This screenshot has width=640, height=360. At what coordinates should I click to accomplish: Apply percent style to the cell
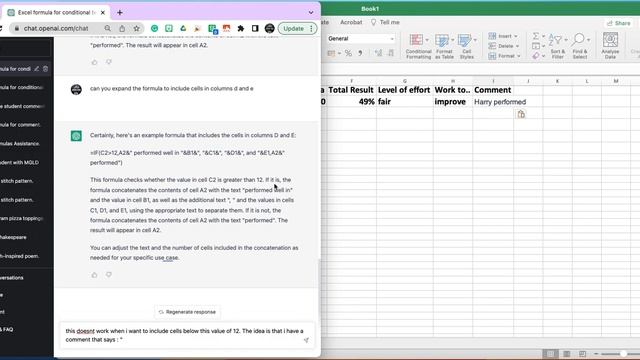(348, 53)
